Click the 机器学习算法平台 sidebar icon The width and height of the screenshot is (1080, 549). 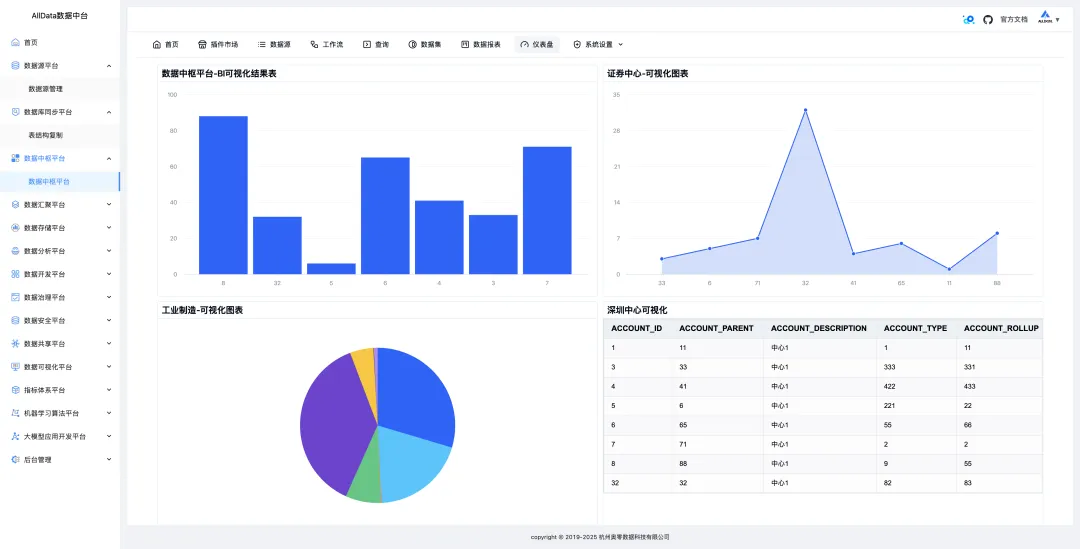pos(15,413)
